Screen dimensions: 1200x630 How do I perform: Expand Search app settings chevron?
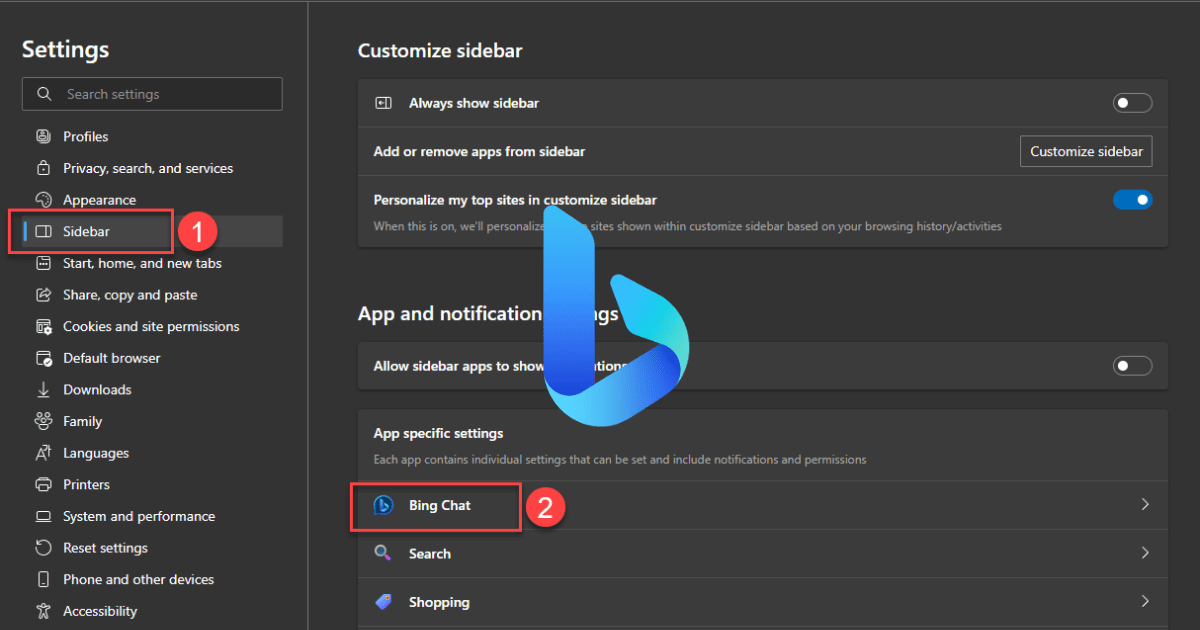(x=1145, y=553)
